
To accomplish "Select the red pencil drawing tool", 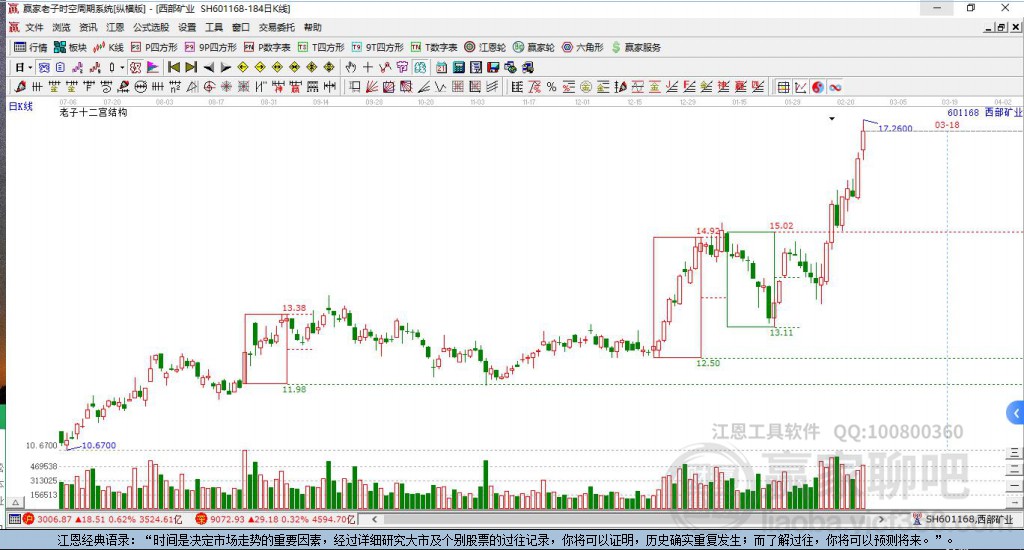I will 20,87.
